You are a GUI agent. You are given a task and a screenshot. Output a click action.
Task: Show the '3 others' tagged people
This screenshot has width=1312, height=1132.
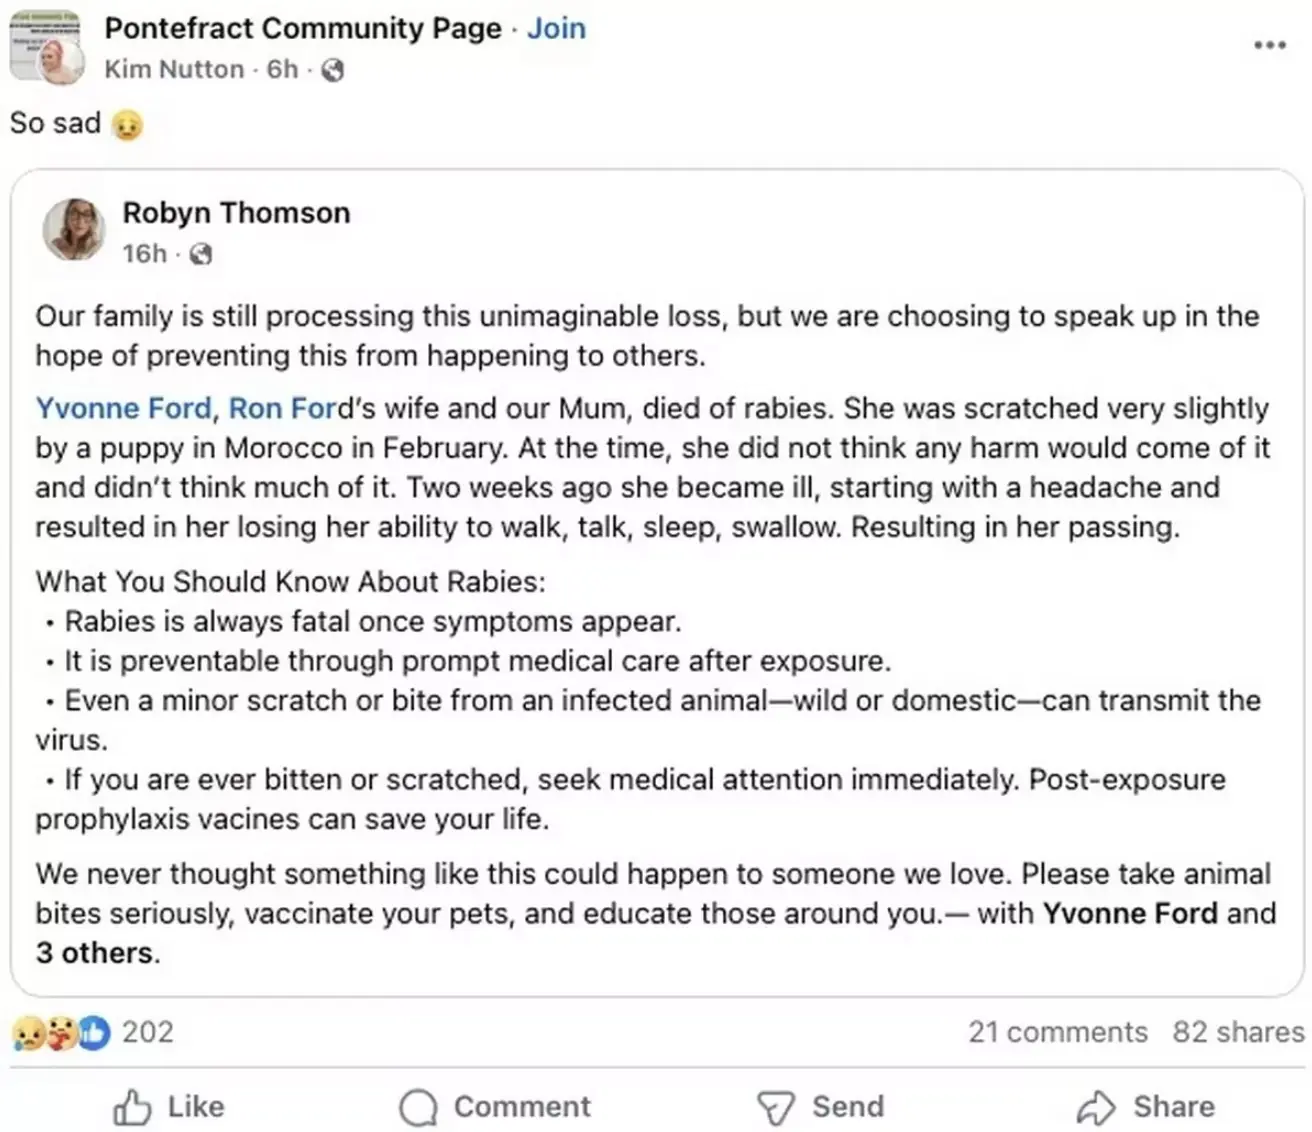pos(97,953)
